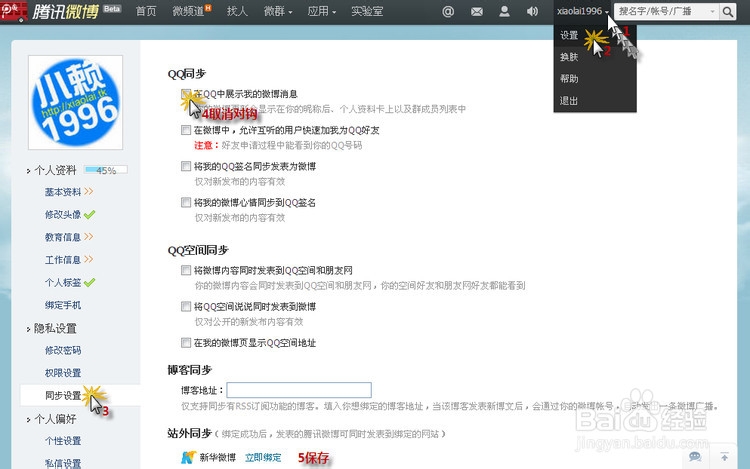Toggle 允许互听的用户快速加我为QQ好友 checkbox
Viewport: 750px width, 469px height.
186,130
